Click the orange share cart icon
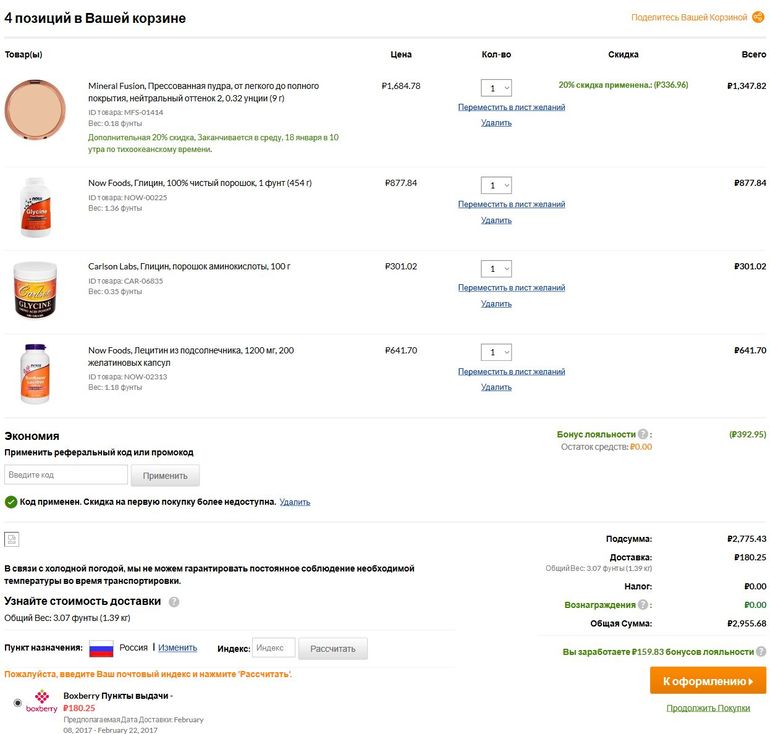 pyautogui.click(x=758, y=17)
